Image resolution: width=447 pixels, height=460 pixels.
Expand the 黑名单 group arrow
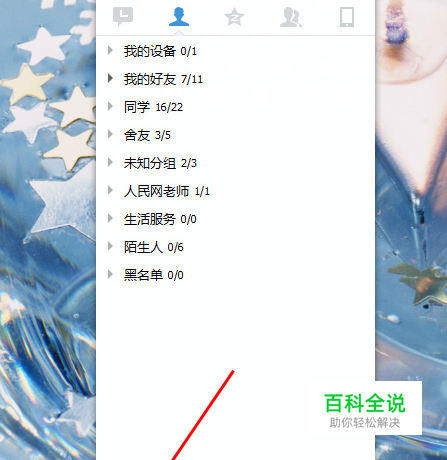(x=110, y=274)
